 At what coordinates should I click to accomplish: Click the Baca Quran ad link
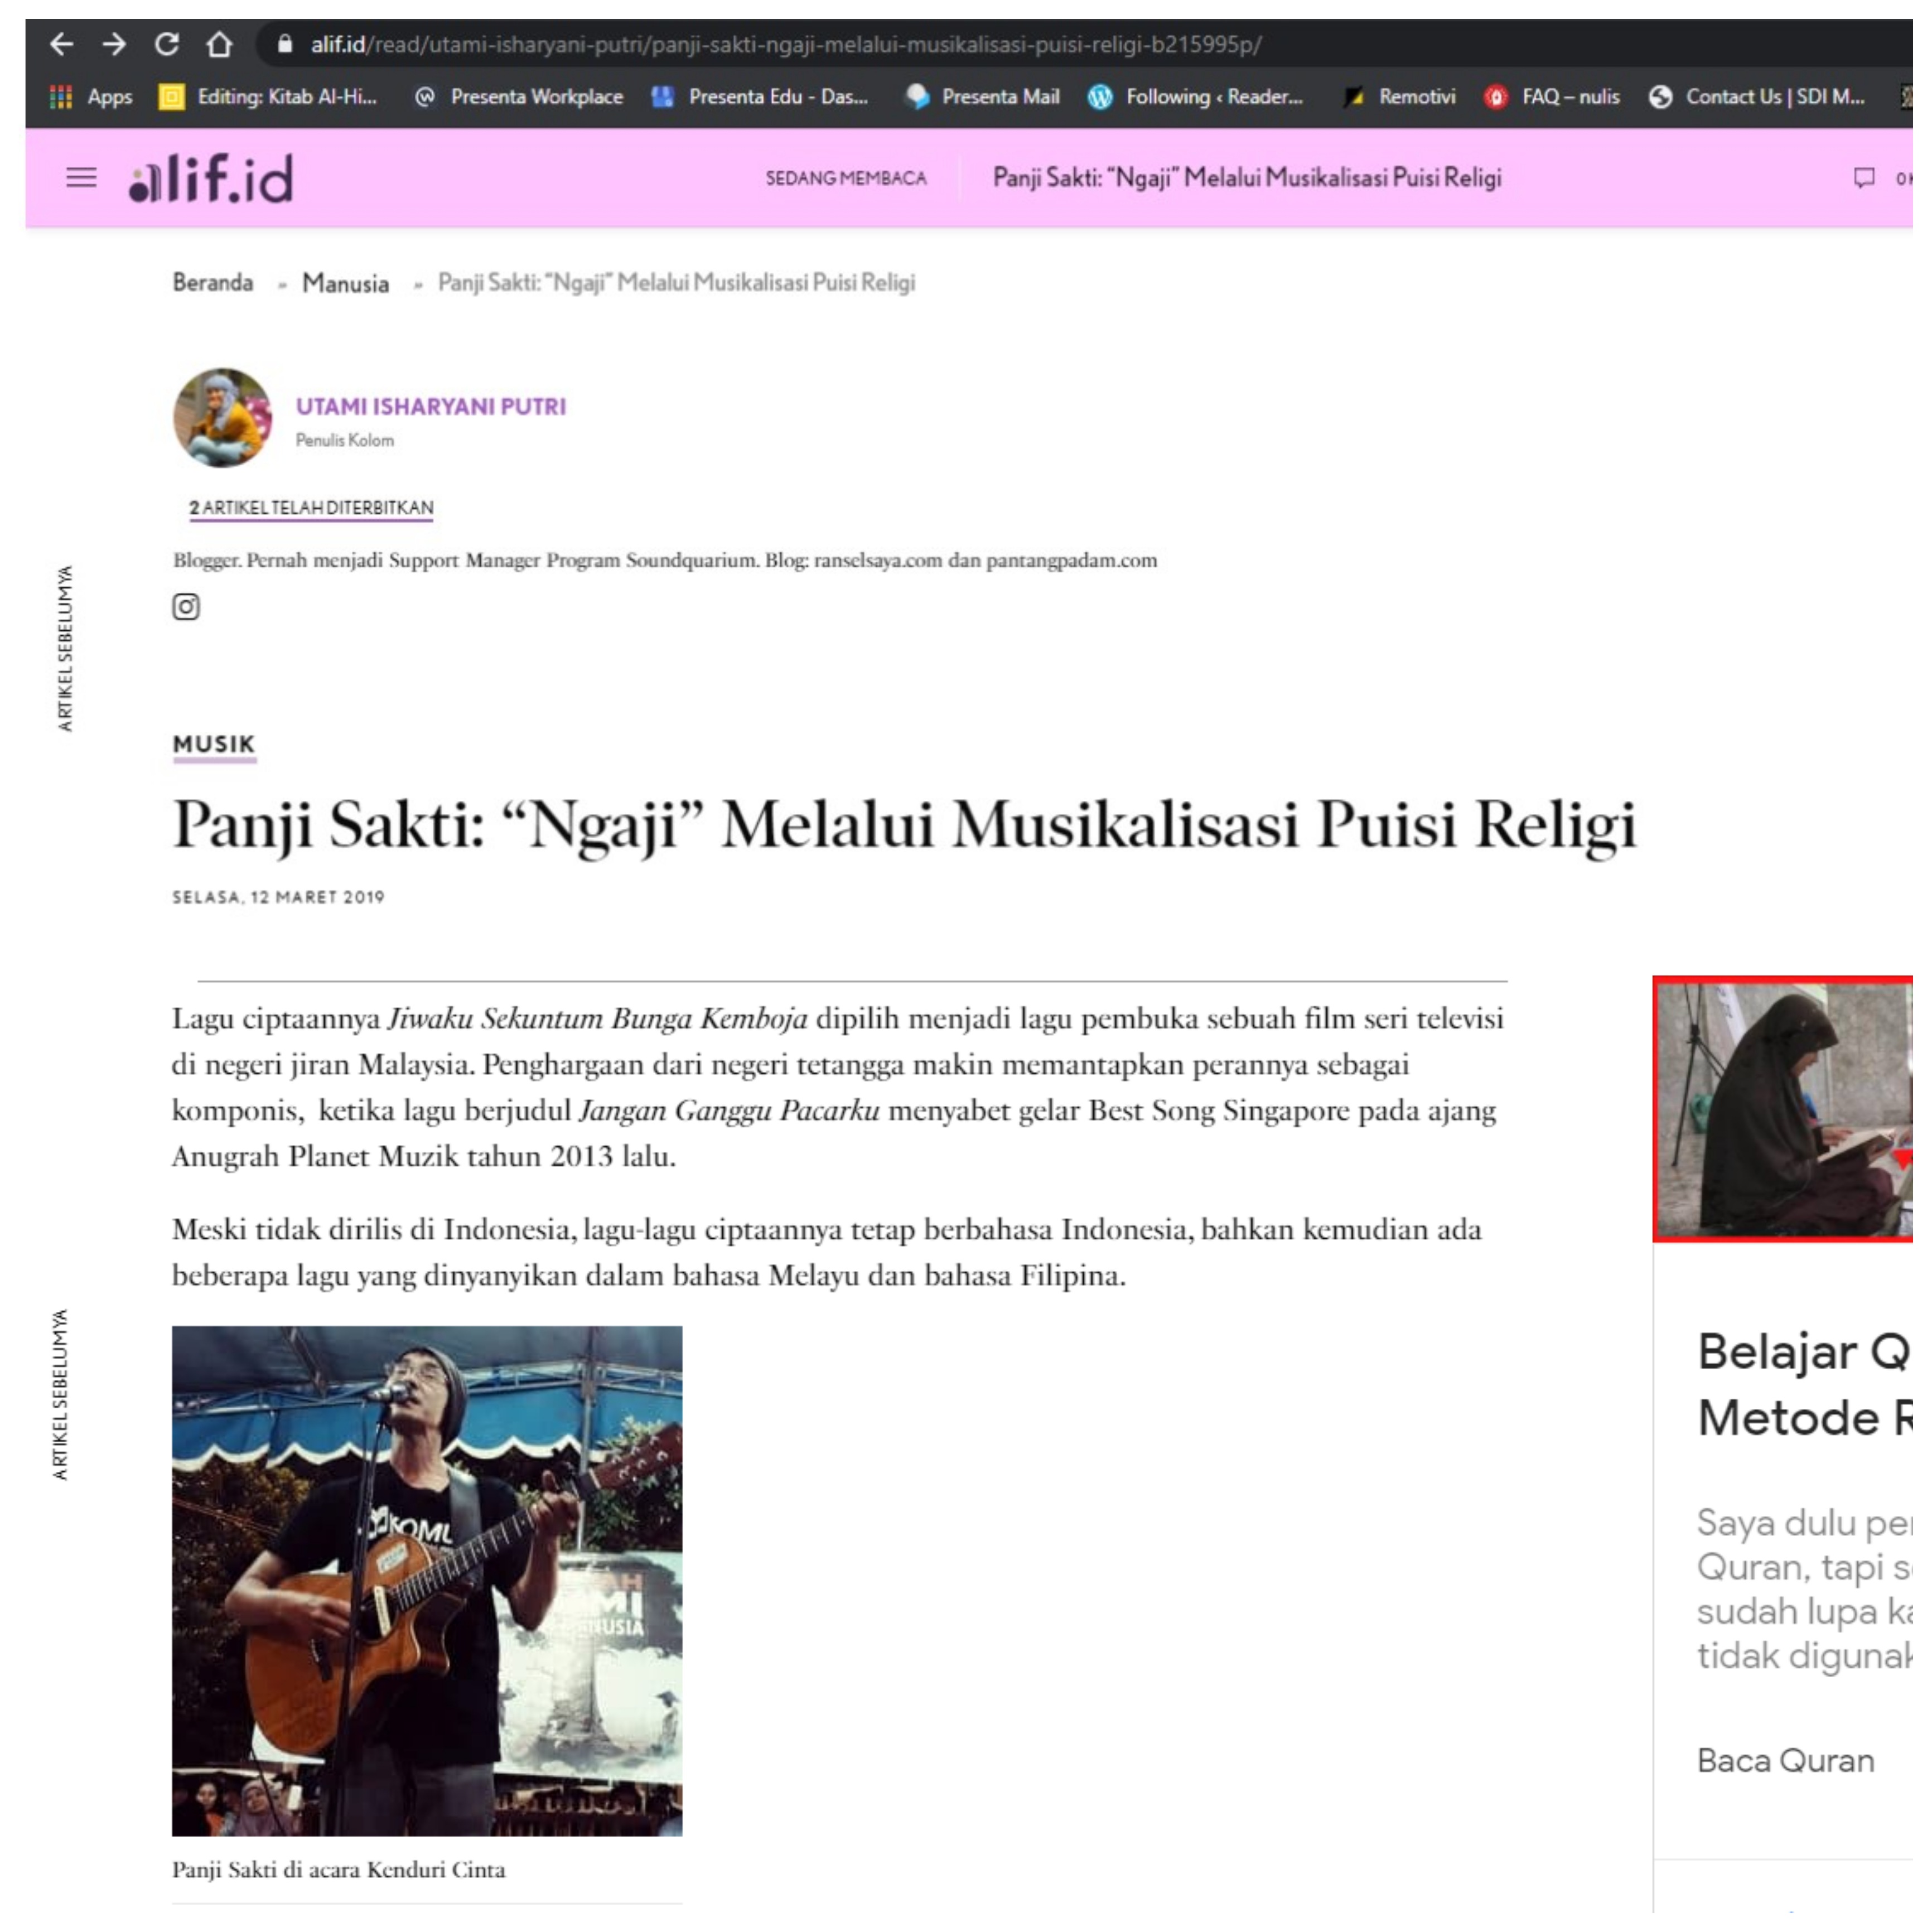[x=1786, y=1761]
